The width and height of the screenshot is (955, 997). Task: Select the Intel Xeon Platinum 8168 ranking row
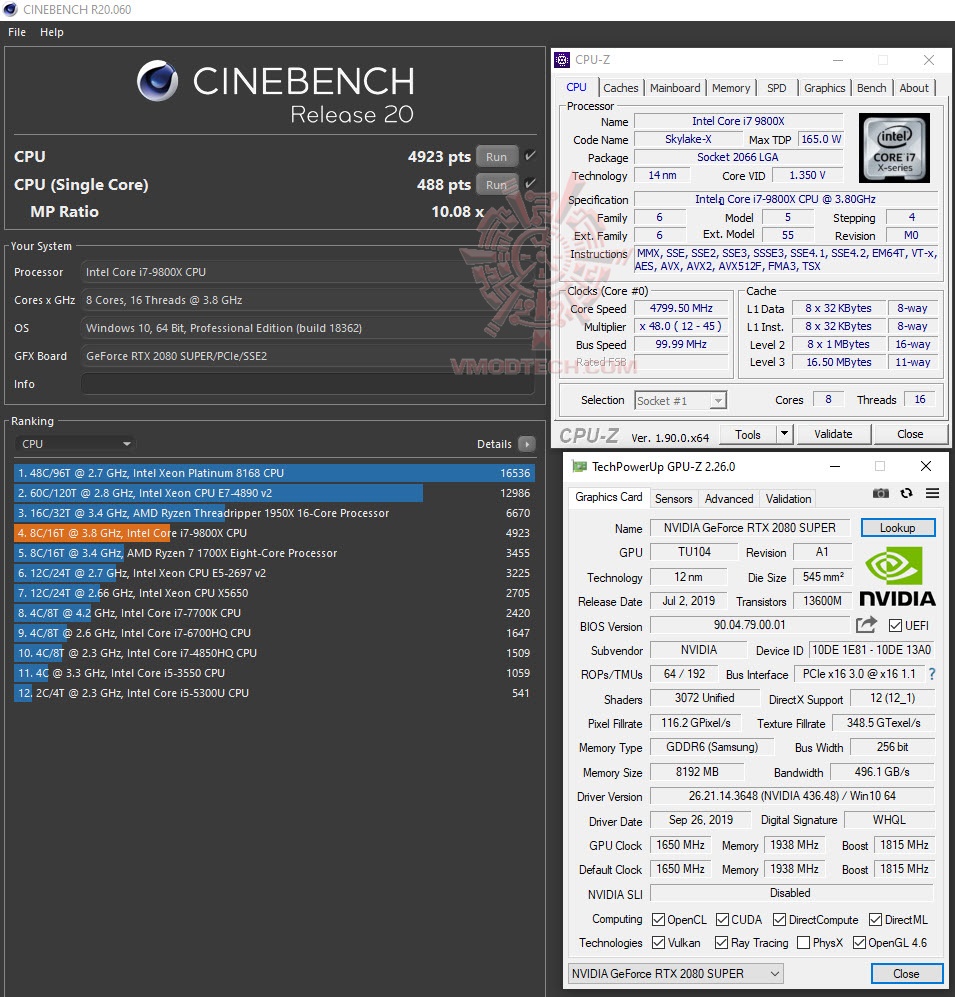point(274,473)
